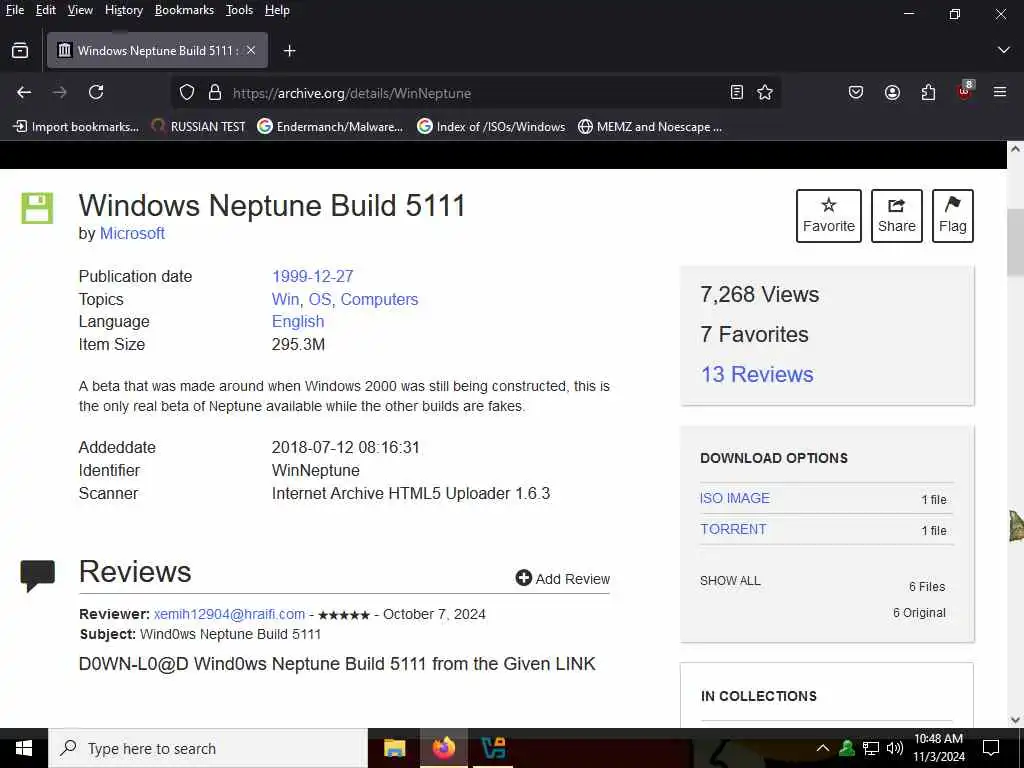Click SHOW ALL download files
This screenshot has width=1024, height=768.
(x=730, y=581)
